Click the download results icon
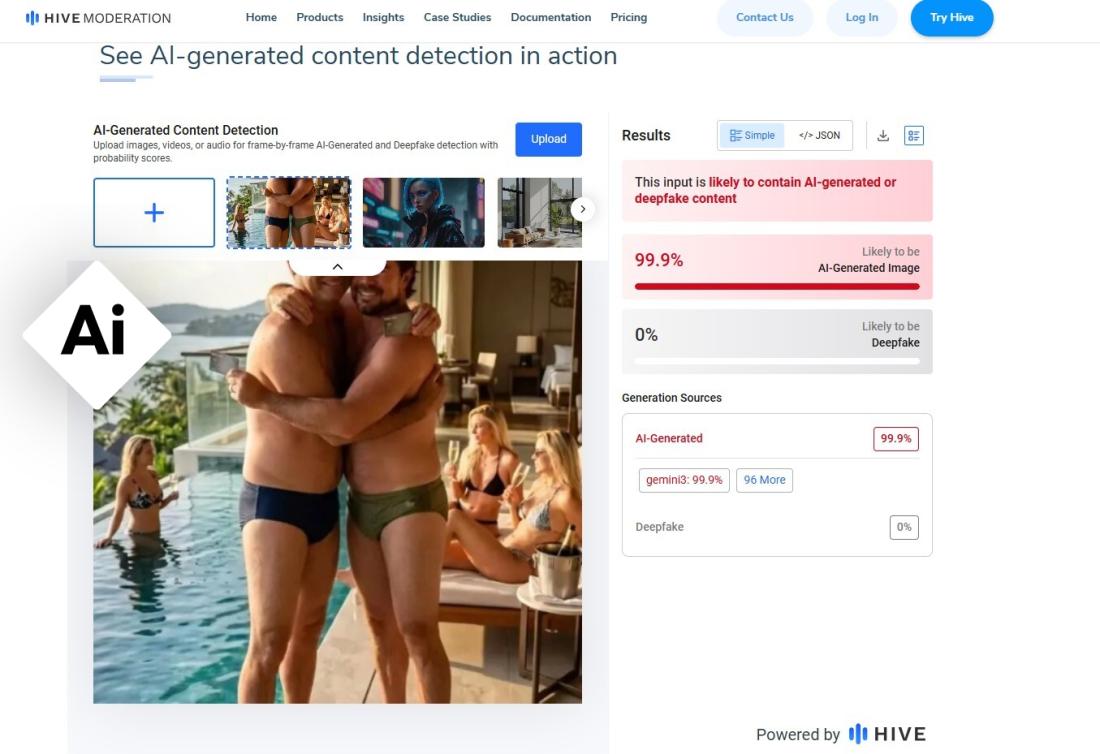 (883, 135)
